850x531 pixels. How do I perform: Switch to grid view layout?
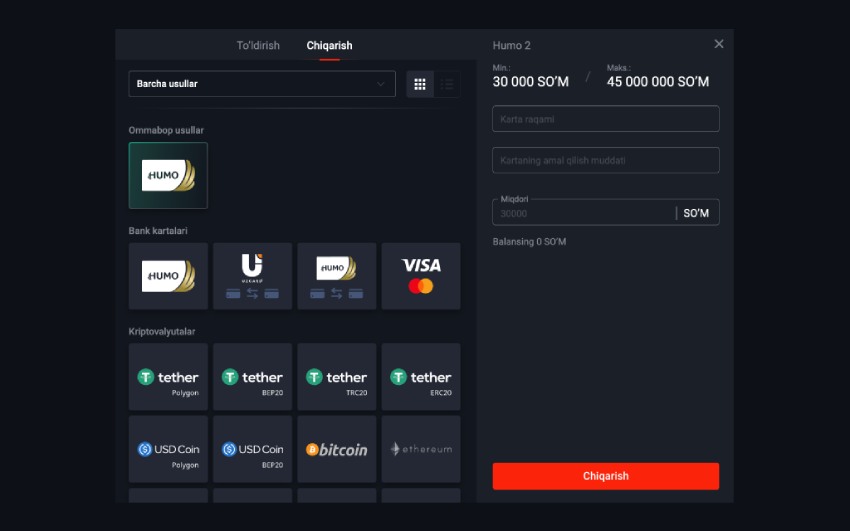click(420, 84)
